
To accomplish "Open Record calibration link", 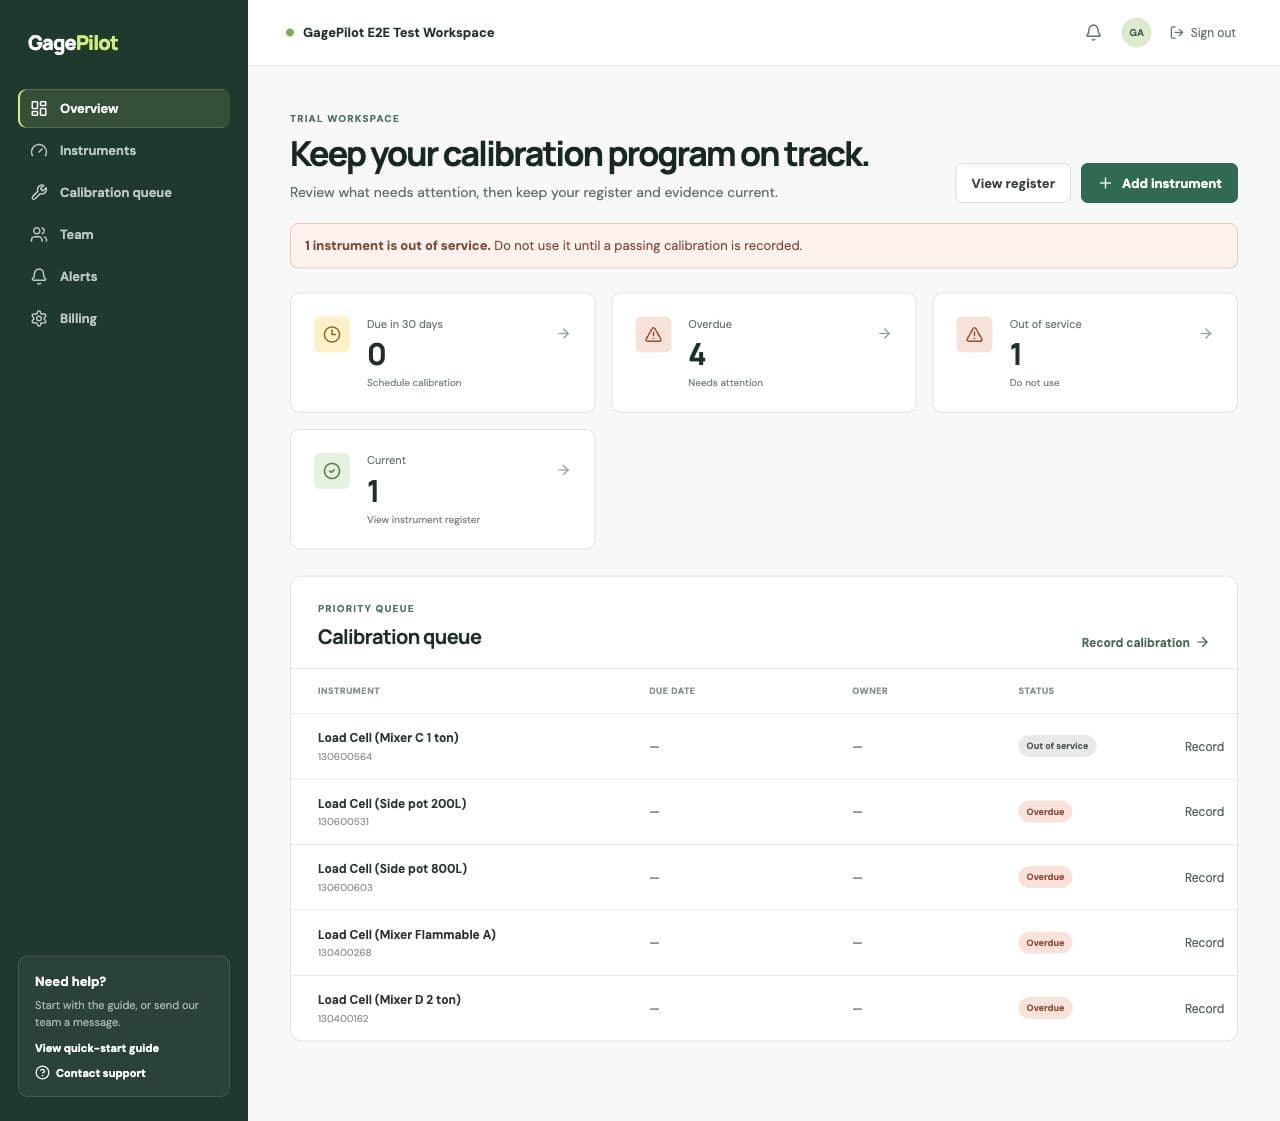I will tap(1145, 642).
